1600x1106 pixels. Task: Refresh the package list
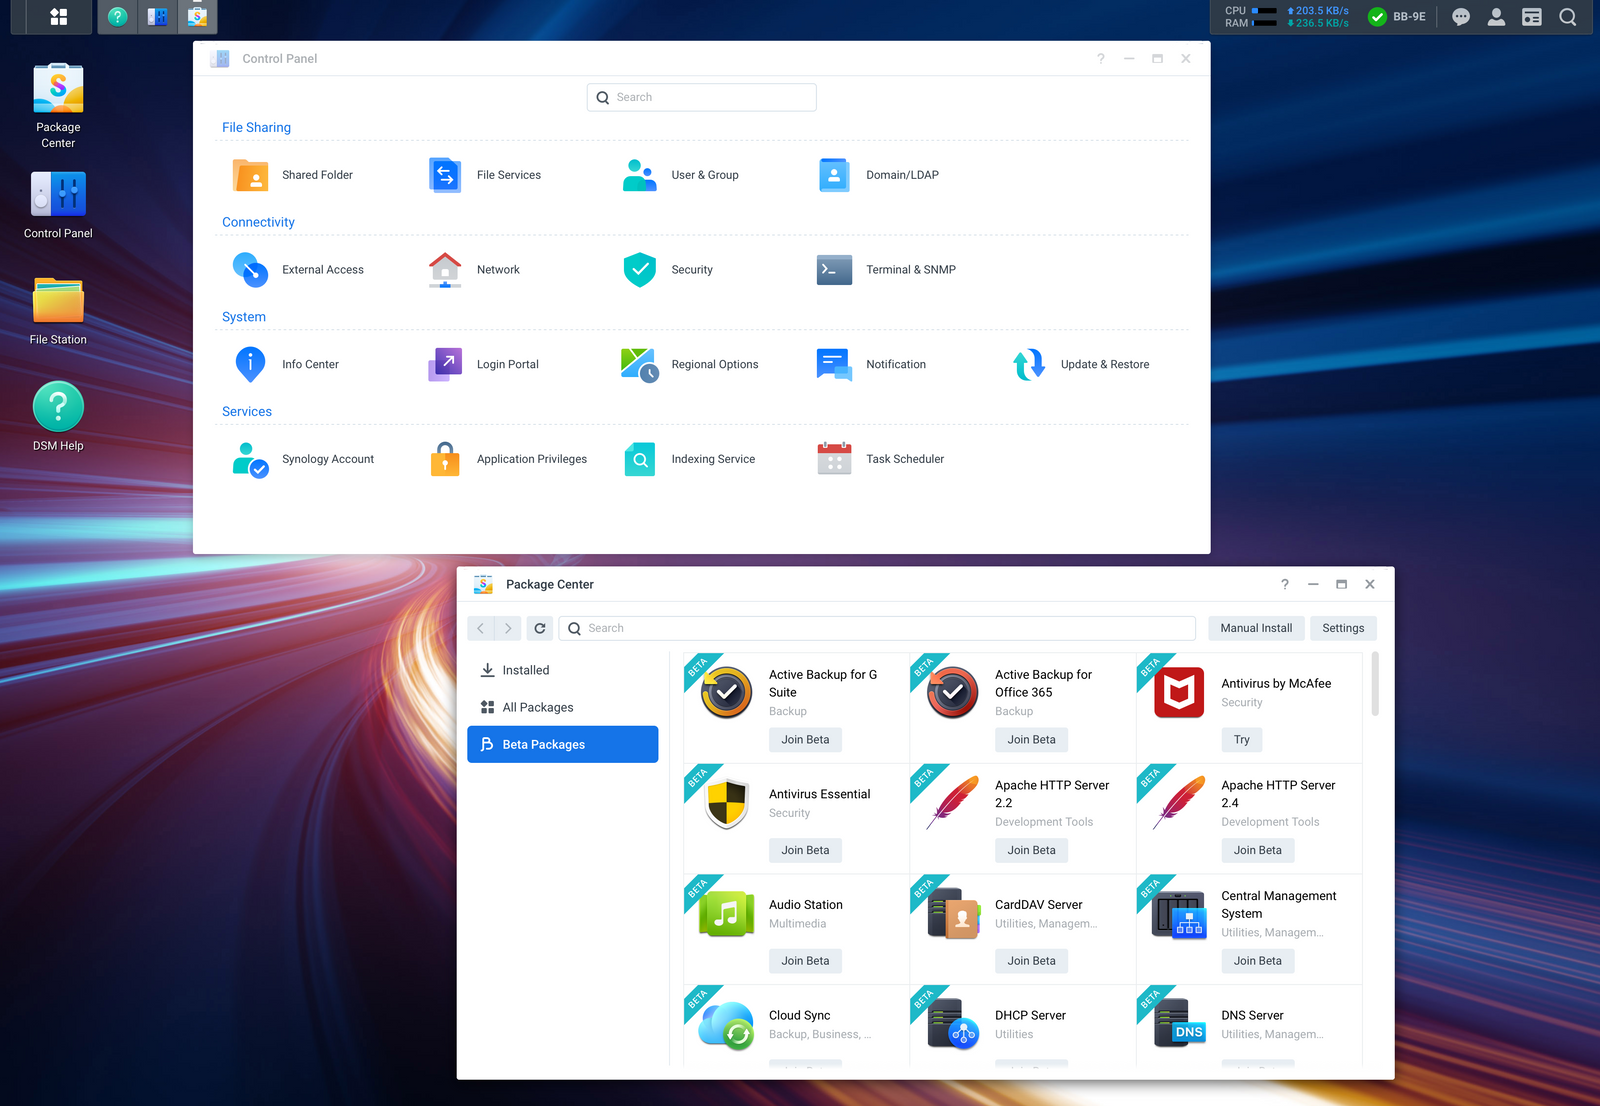pos(540,628)
